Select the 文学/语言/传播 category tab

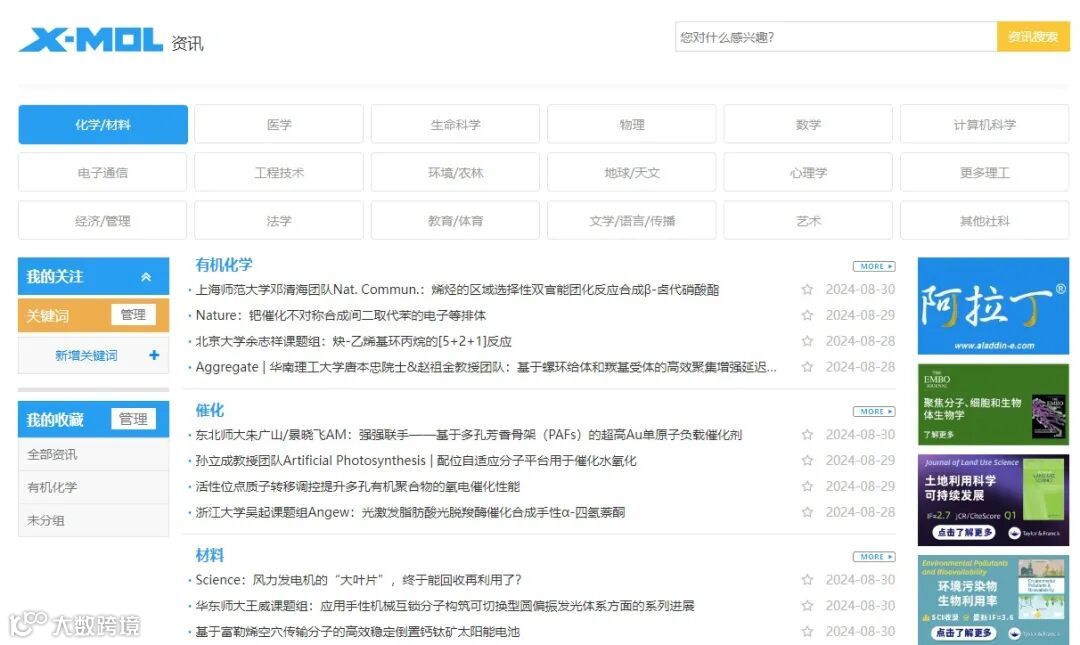[632, 221]
